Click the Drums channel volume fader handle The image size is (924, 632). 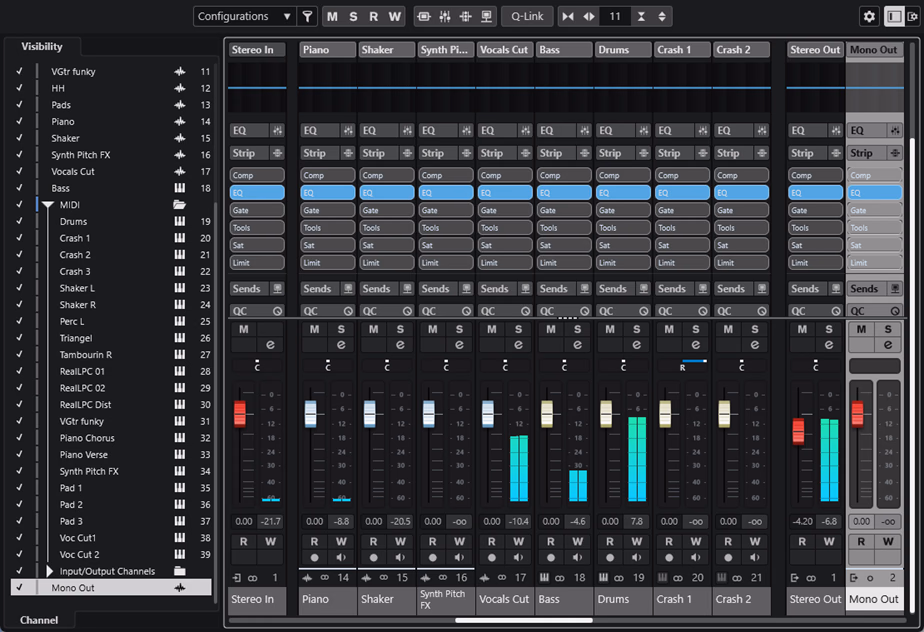(x=606, y=413)
